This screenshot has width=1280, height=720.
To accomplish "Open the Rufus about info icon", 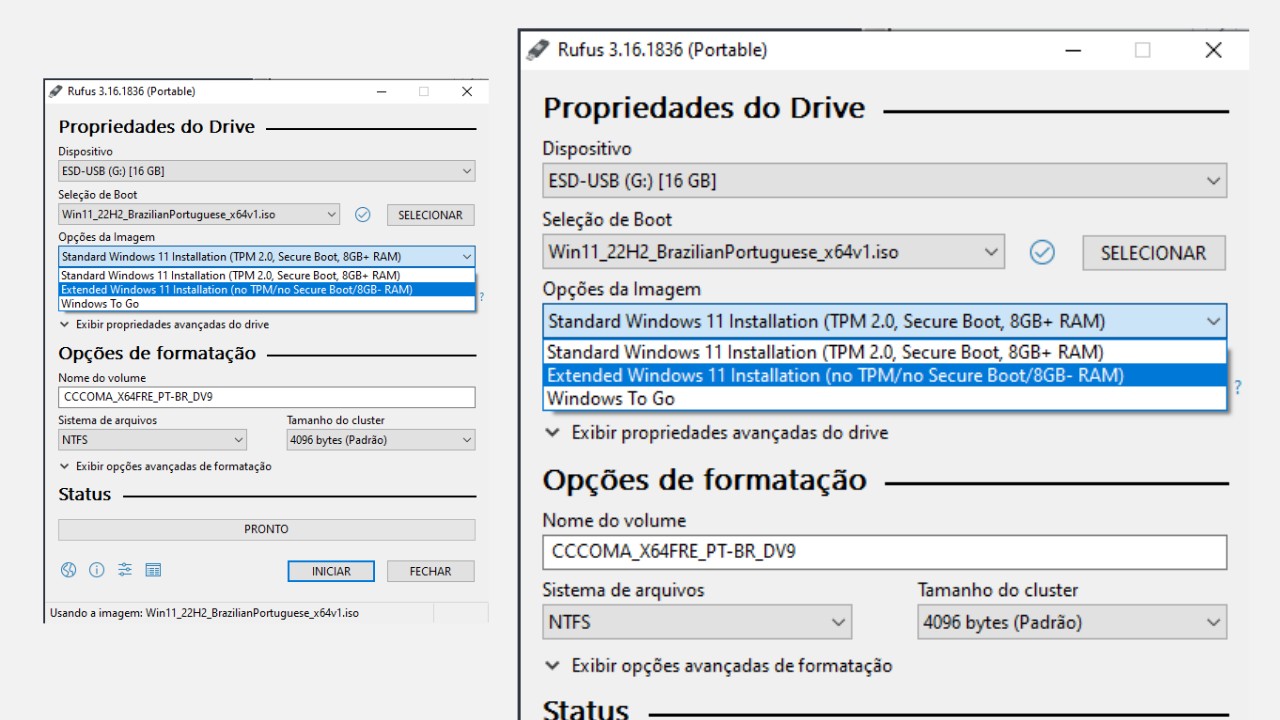I will click(95, 570).
